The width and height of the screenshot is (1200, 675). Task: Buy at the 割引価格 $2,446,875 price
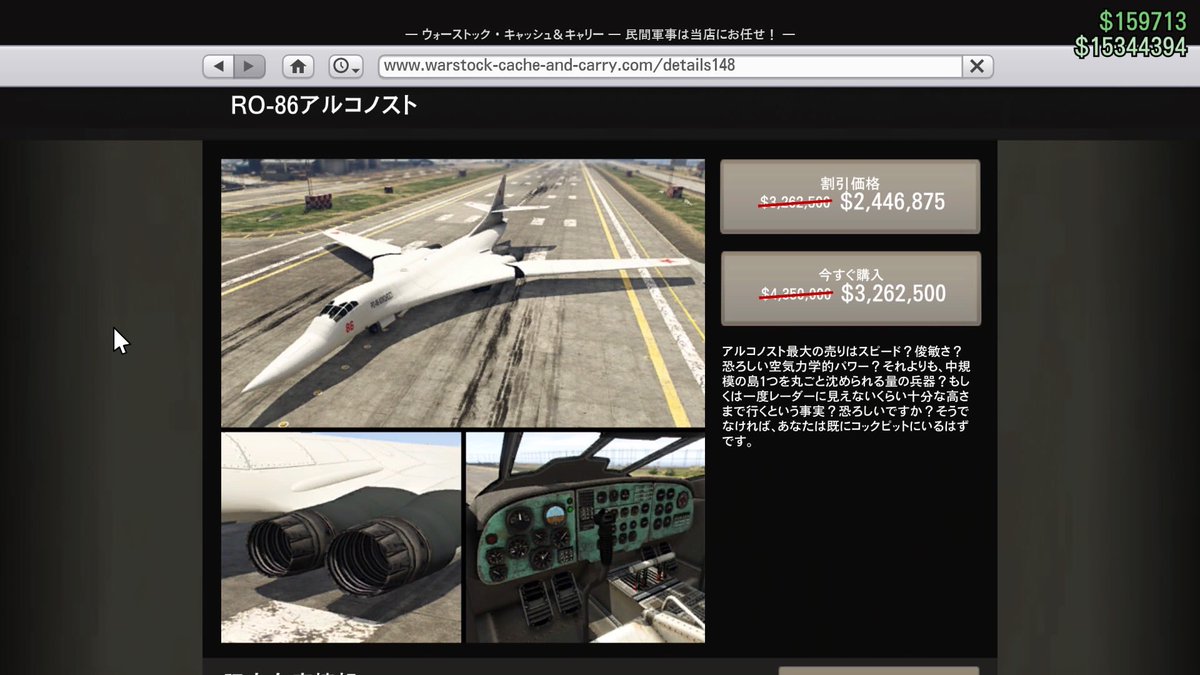[850, 196]
